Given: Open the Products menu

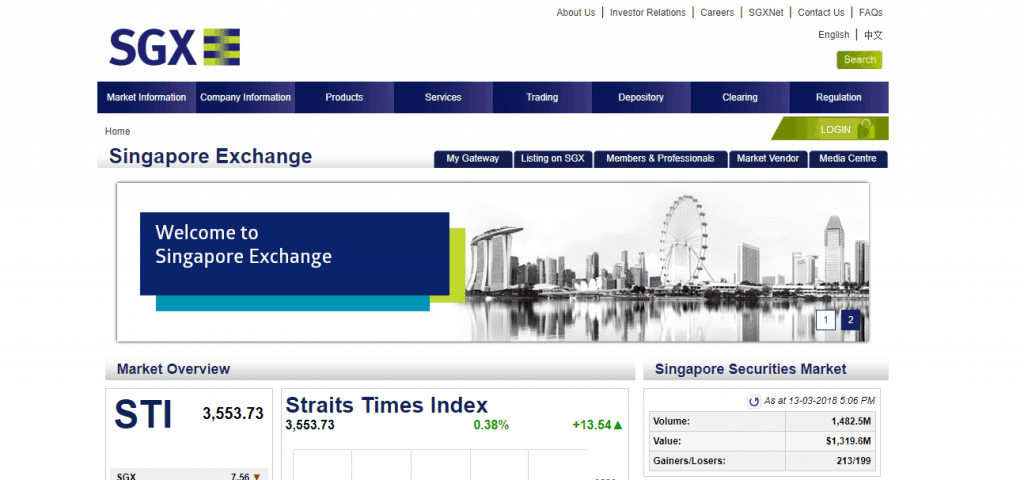Looking at the screenshot, I should pos(344,97).
